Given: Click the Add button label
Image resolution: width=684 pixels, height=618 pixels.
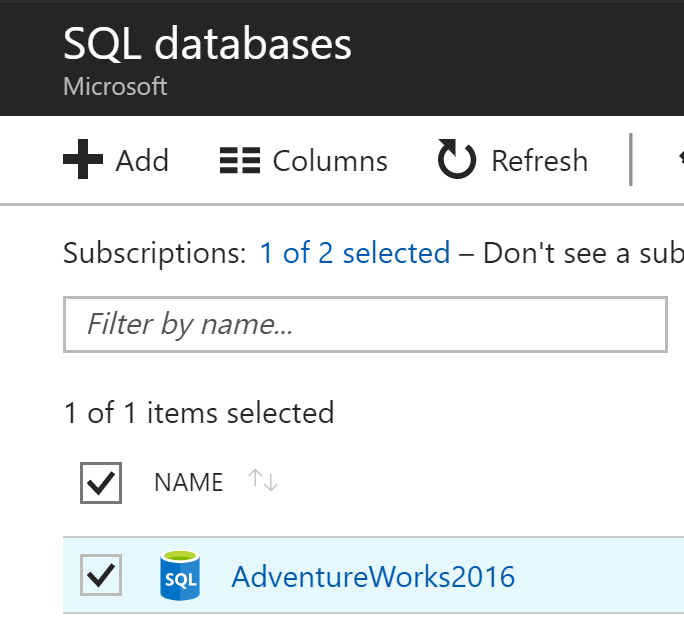Looking at the screenshot, I should pos(142,161).
